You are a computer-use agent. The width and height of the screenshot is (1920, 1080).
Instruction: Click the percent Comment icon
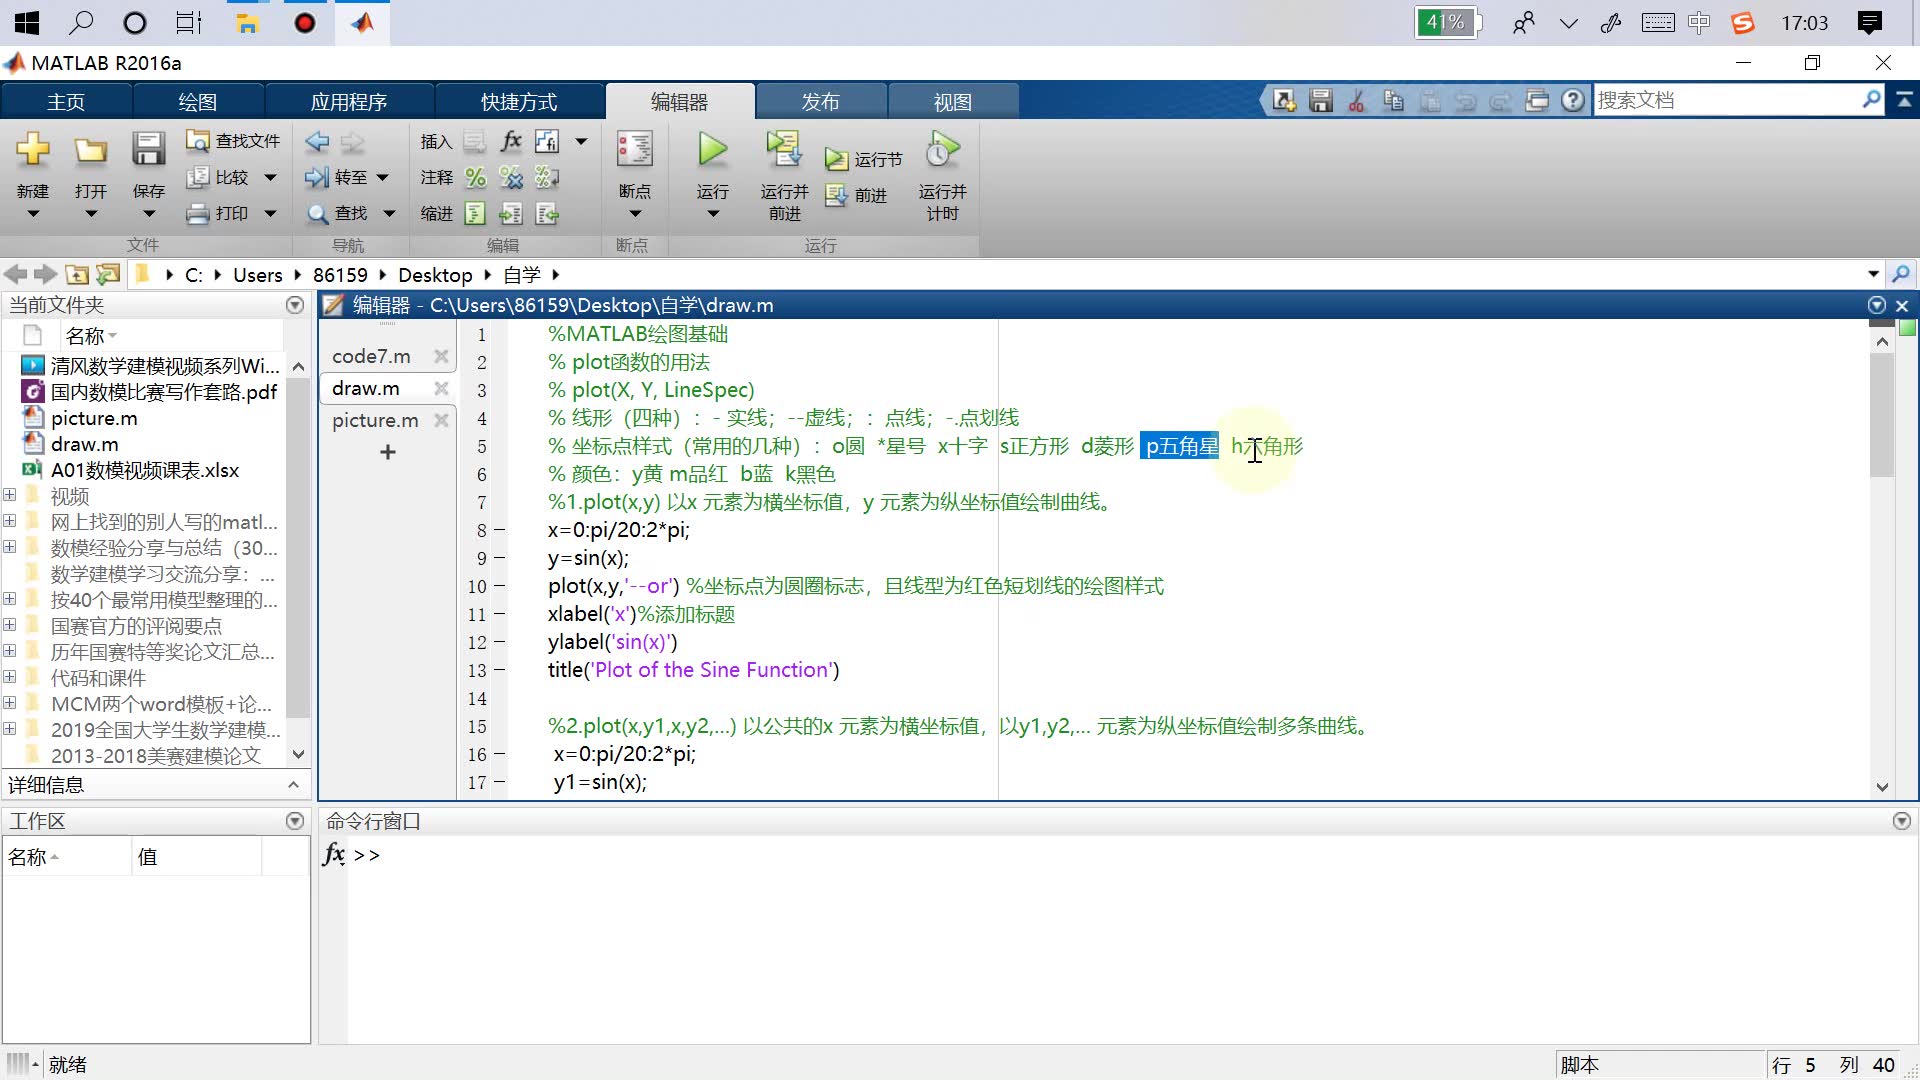476,178
